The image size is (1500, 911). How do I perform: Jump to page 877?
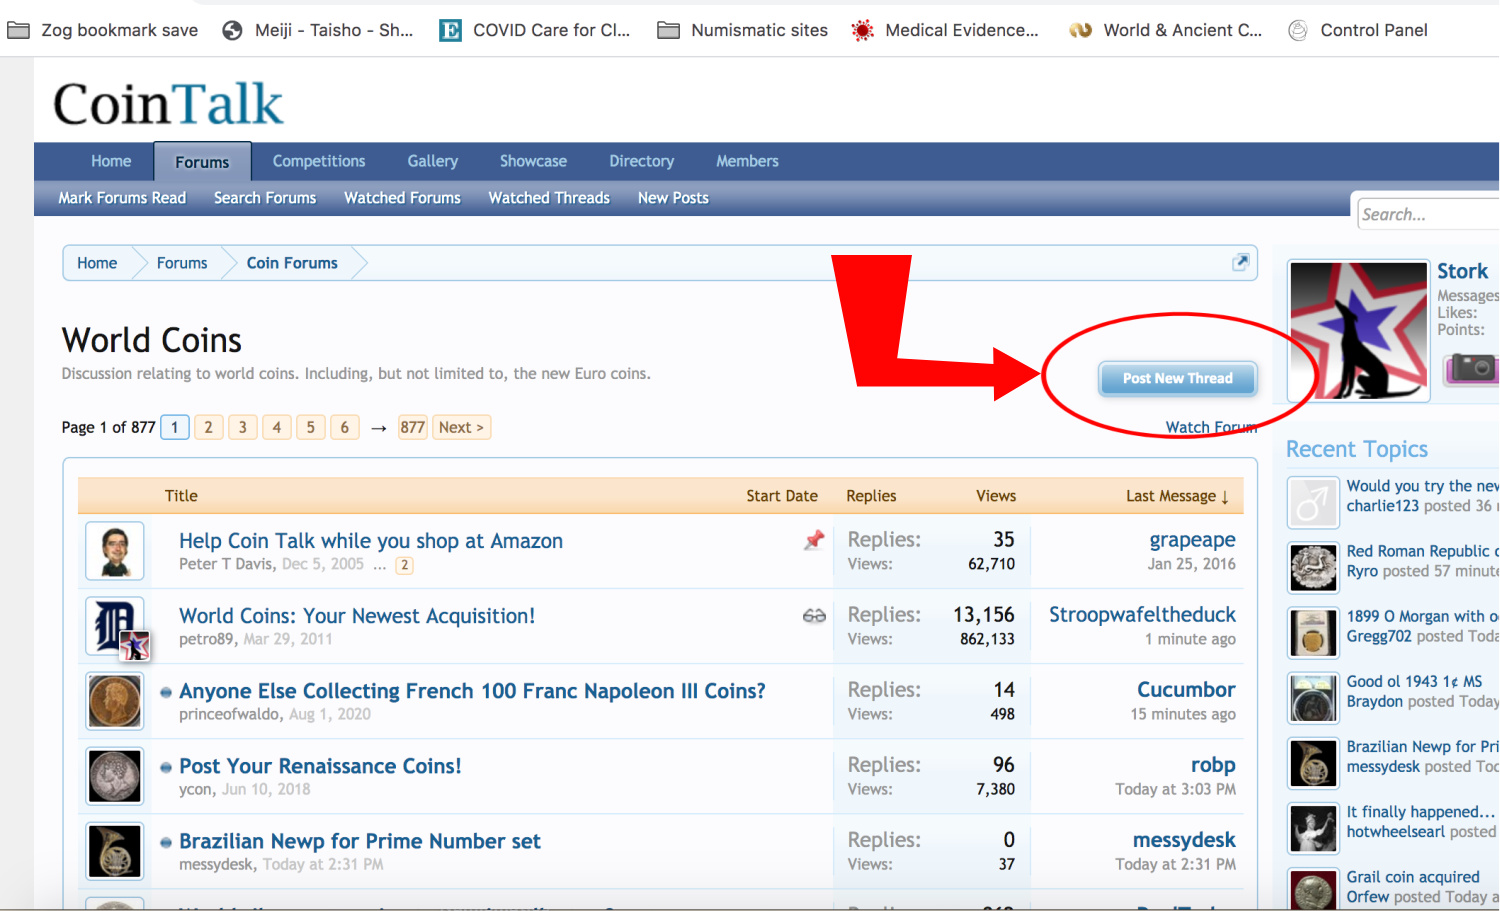412,427
